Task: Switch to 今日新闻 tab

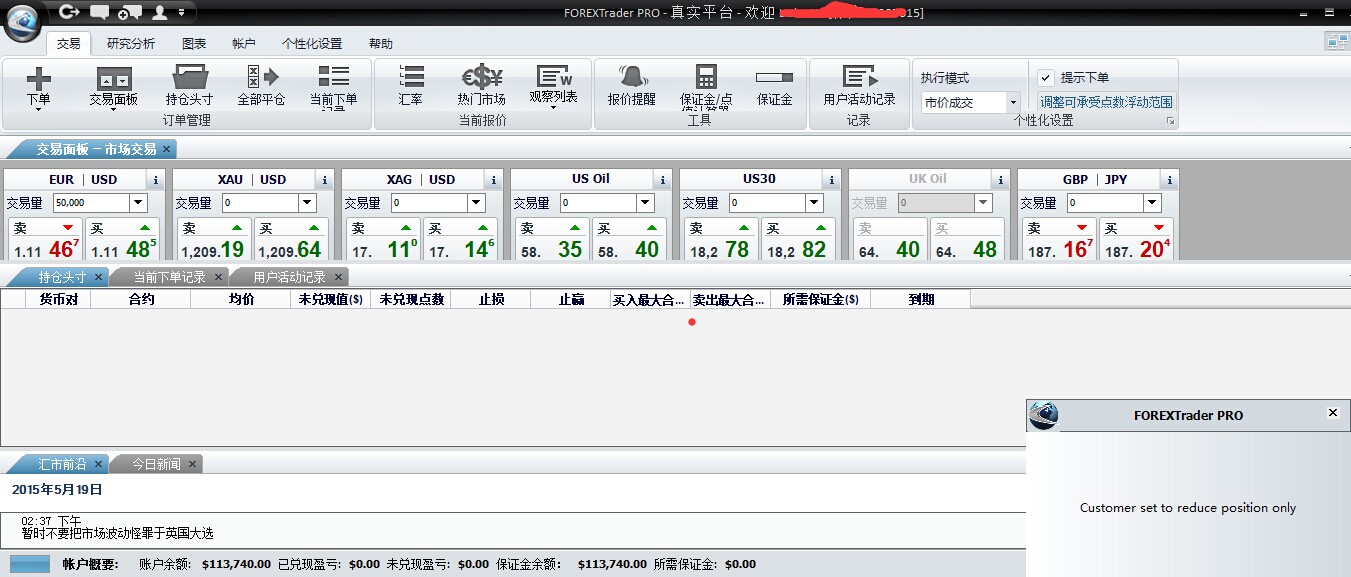Action: 157,464
